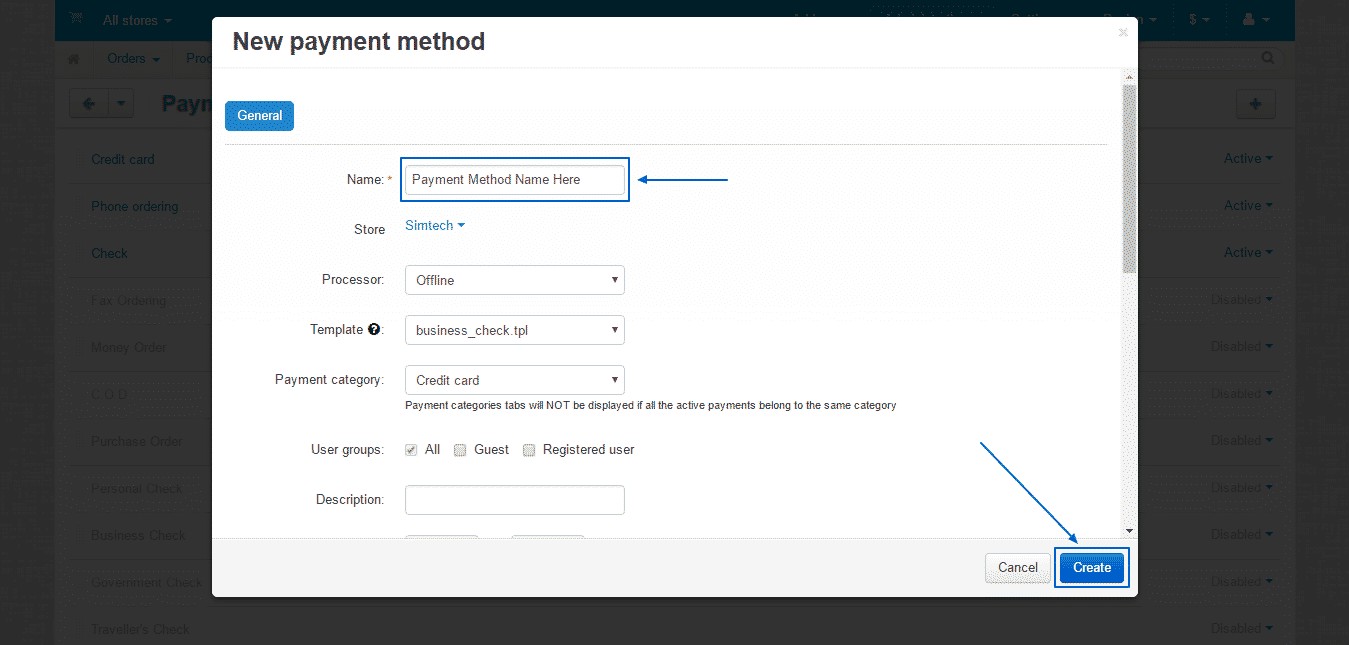Uncheck the All user groups checkbox
Viewport: 1349px width, 645px height.
(x=409, y=449)
